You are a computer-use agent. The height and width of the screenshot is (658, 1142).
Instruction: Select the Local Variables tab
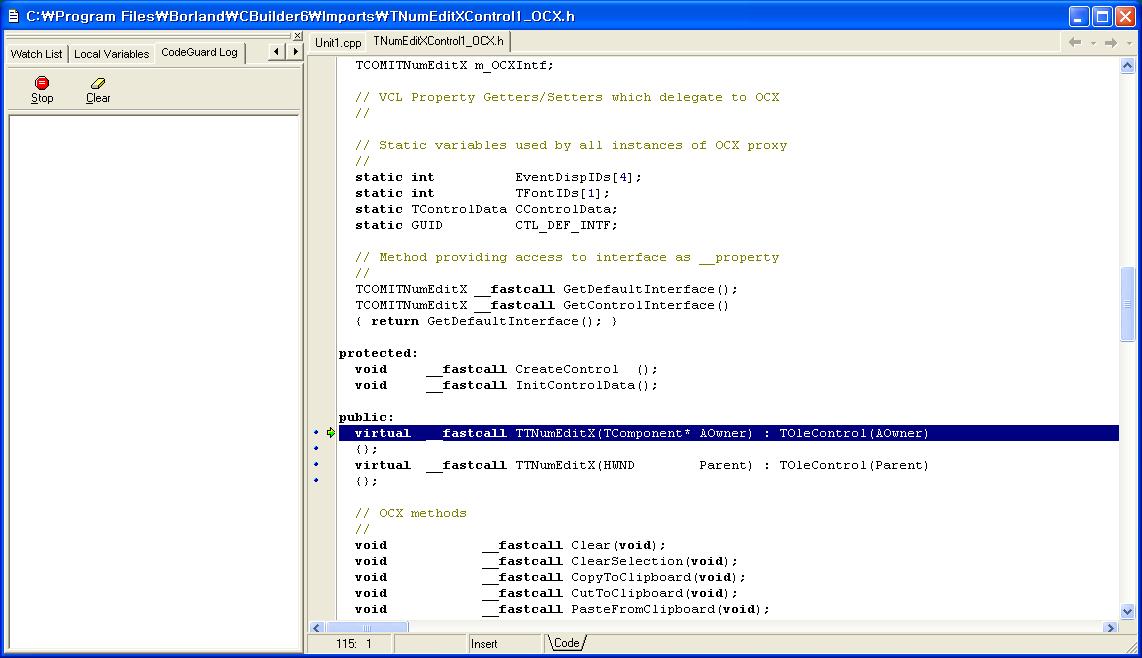click(x=111, y=54)
